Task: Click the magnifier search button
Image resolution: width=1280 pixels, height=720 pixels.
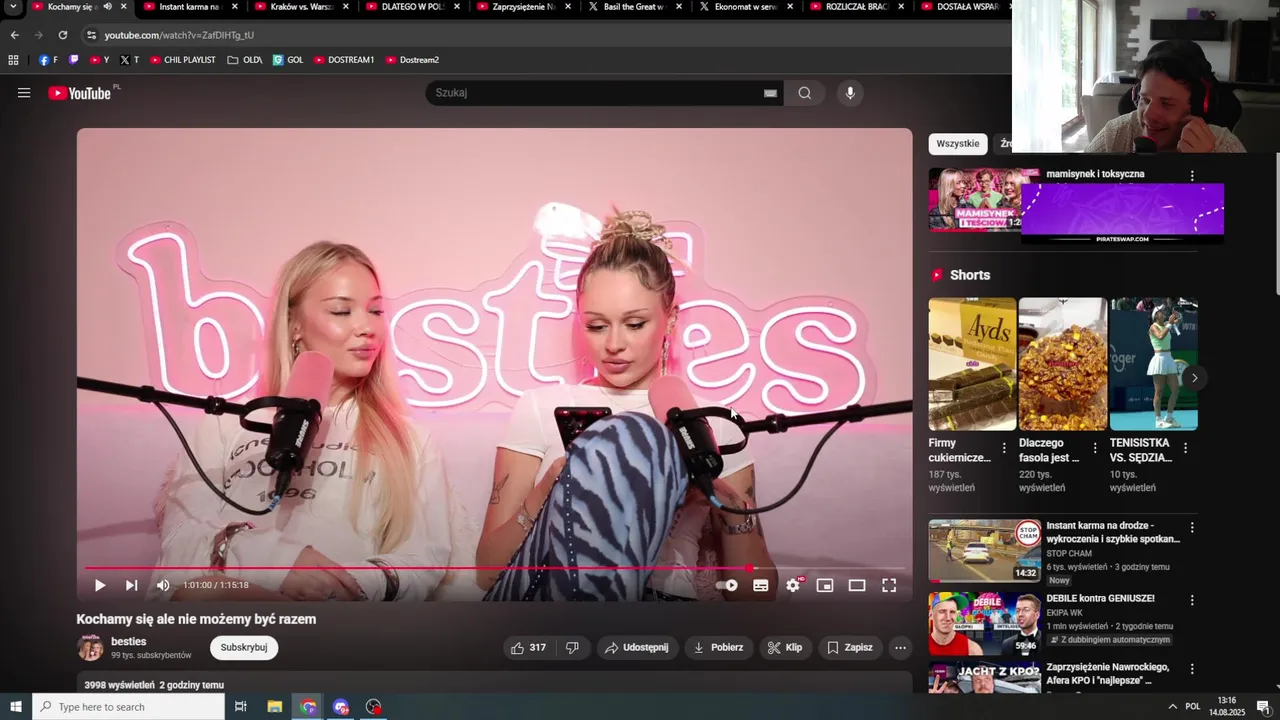Action: pyautogui.click(x=805, y=93)
